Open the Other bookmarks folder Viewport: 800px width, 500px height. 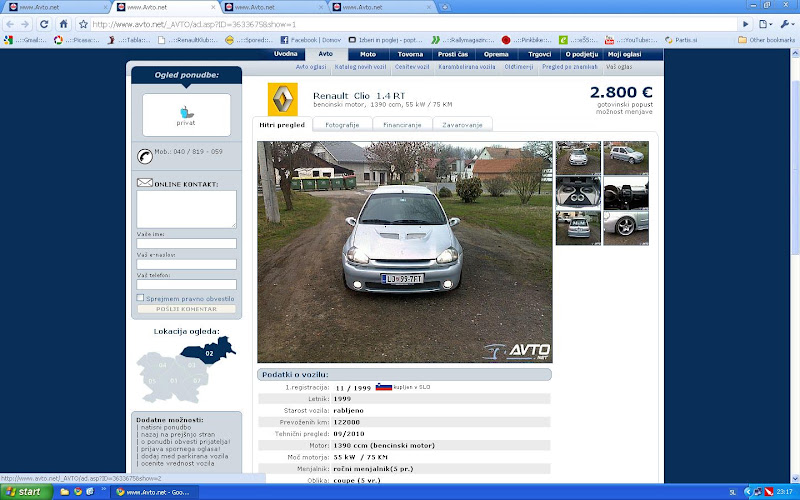tap(766, 40)
